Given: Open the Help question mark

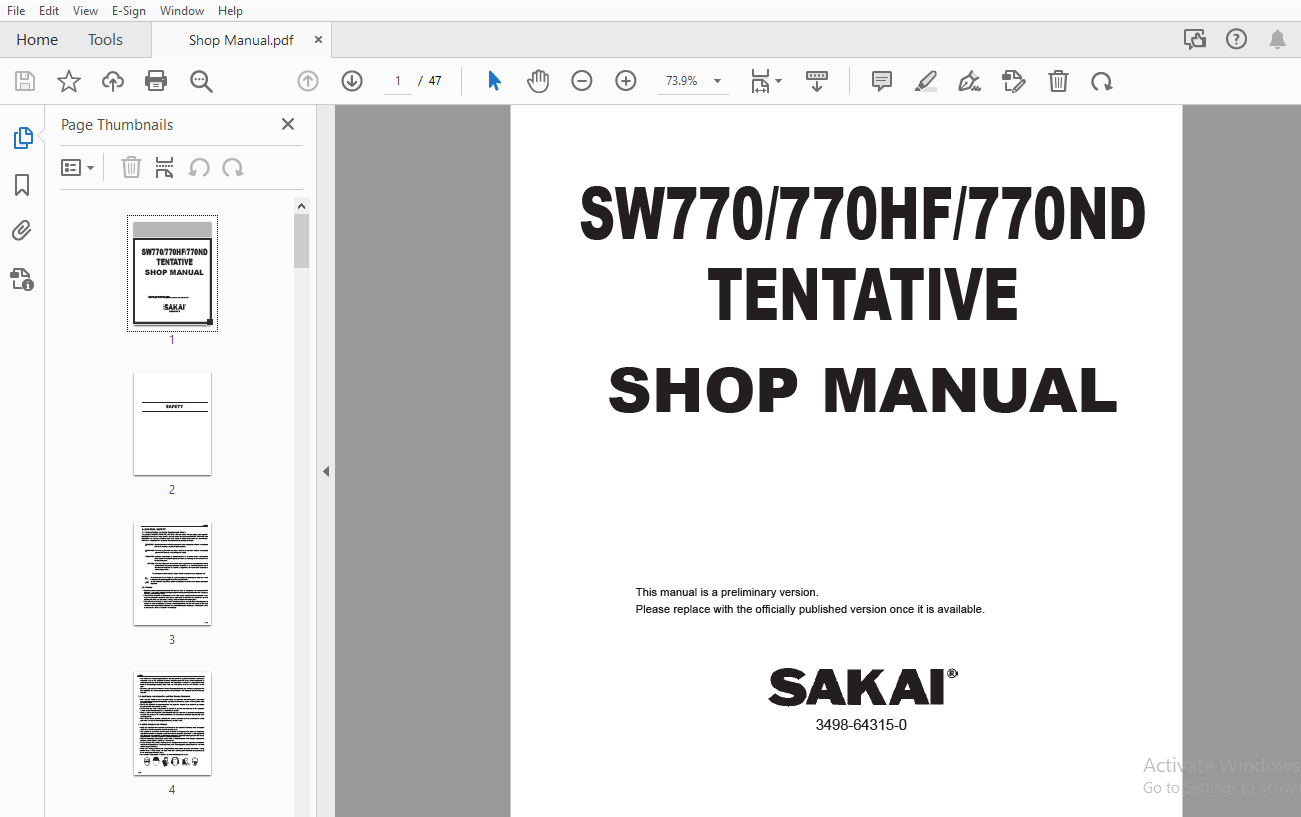Looking at the screenshot, I should click(1237, 39).
